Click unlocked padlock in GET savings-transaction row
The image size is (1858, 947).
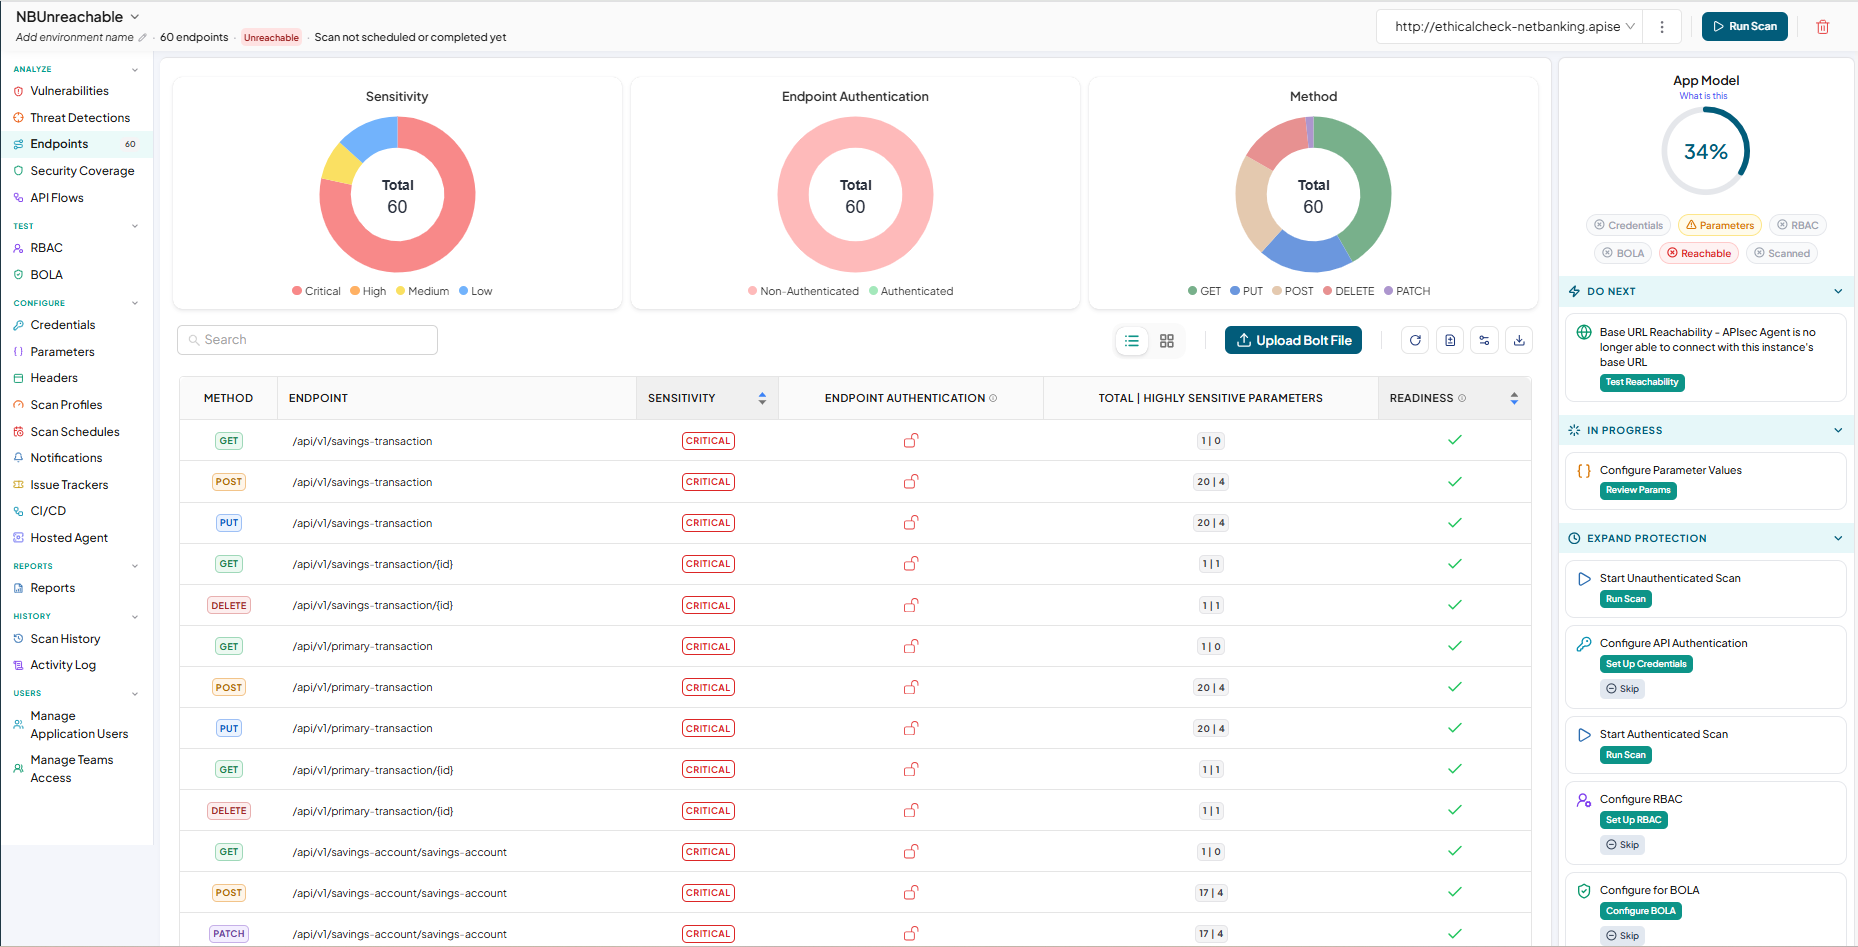[911, 440]
